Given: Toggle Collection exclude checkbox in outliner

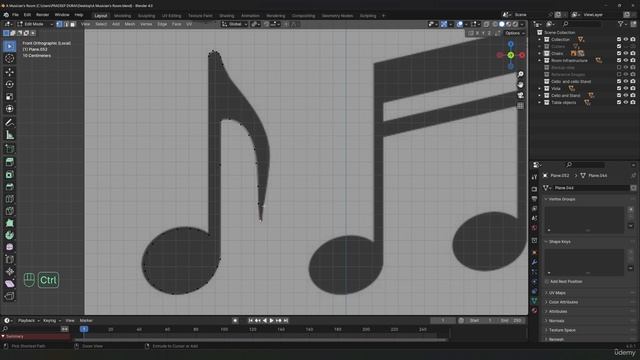Looking at the screenshot, I should pos(619,40).
